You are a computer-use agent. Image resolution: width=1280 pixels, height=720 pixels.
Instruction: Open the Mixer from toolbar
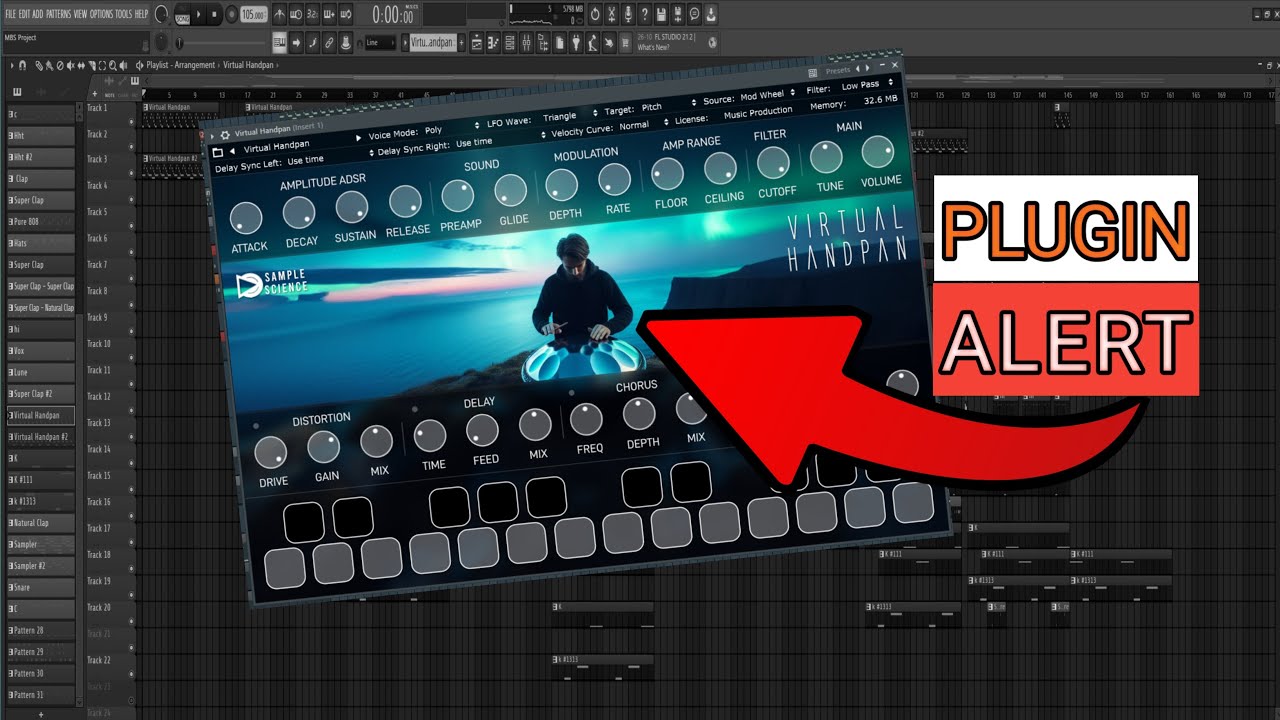pos(525,43)
